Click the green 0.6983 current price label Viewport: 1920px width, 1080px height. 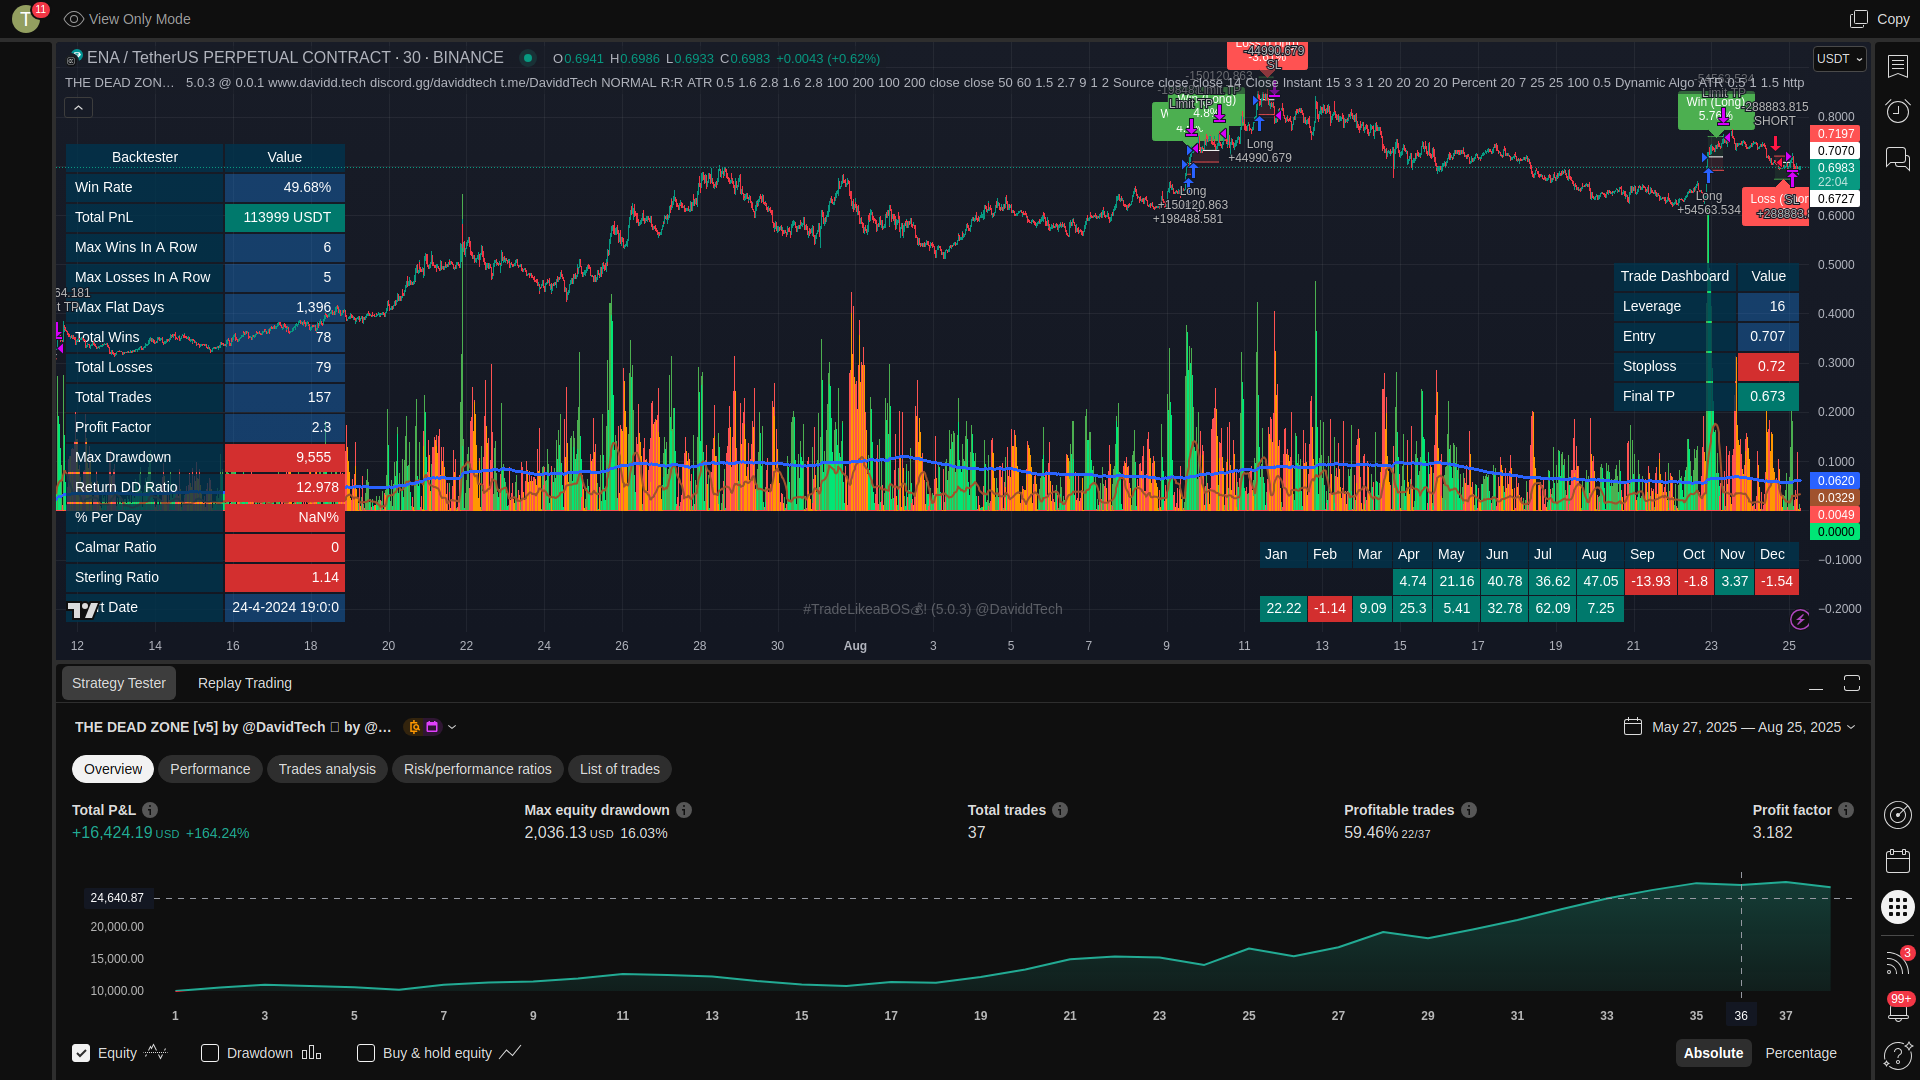tap(1836, 168)
